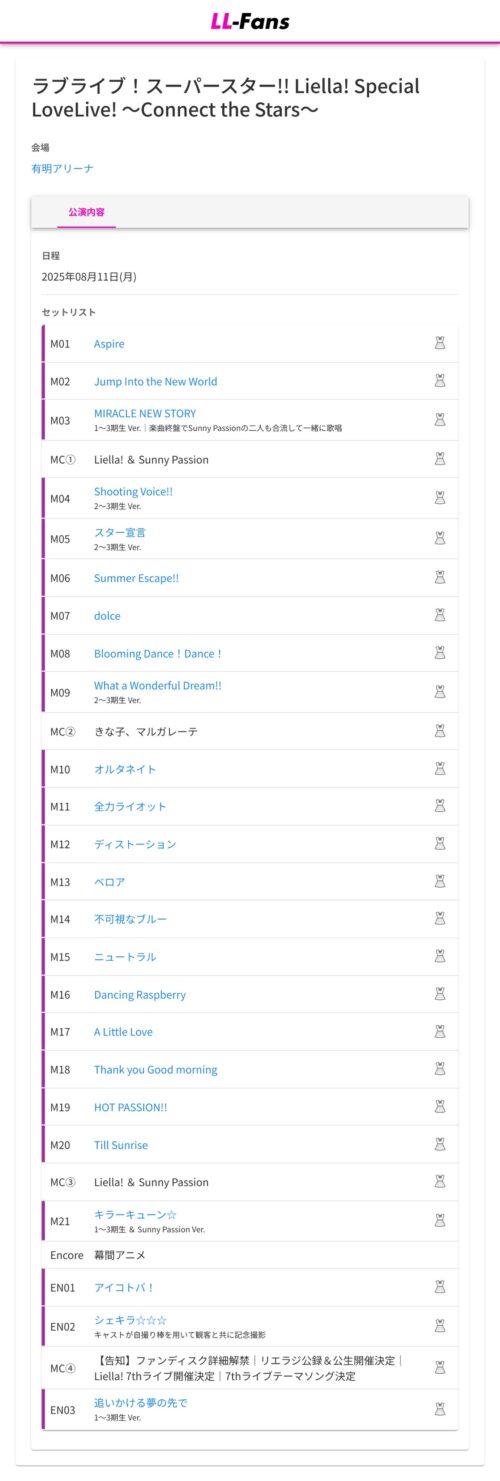Open the 全力ライオット song link
The width and height of the screenshot is (500, 1481).
pyautogui.click(x=130, y=806)
